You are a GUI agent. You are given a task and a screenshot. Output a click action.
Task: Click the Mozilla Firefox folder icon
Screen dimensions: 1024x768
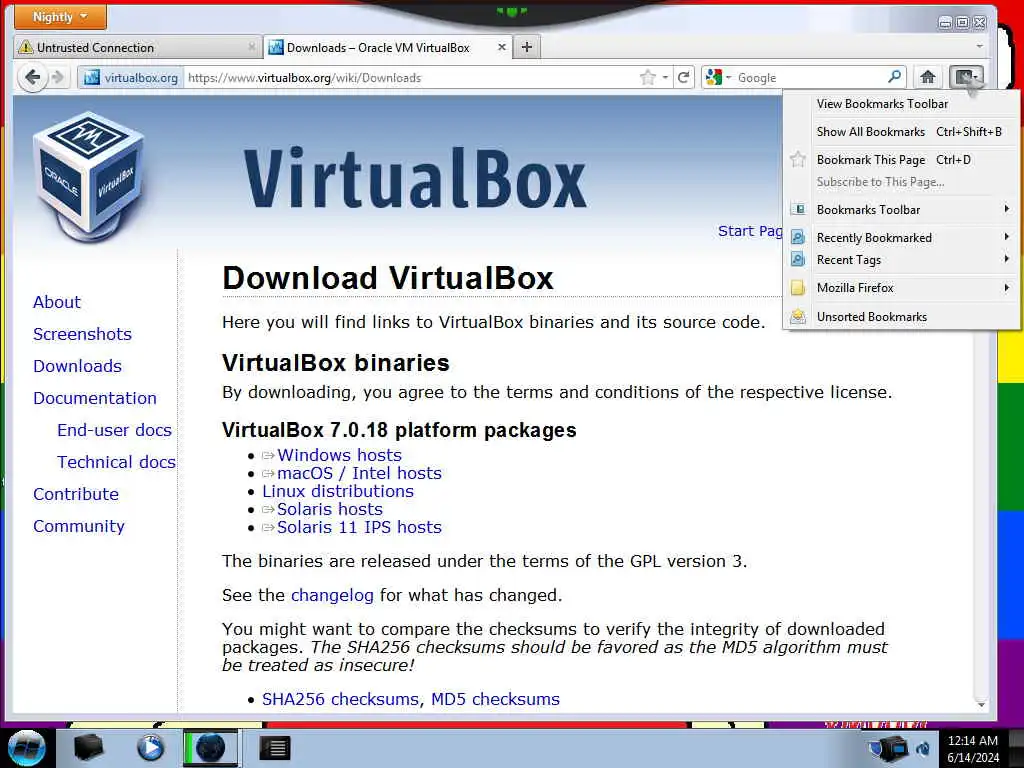[x=797, y=288]
